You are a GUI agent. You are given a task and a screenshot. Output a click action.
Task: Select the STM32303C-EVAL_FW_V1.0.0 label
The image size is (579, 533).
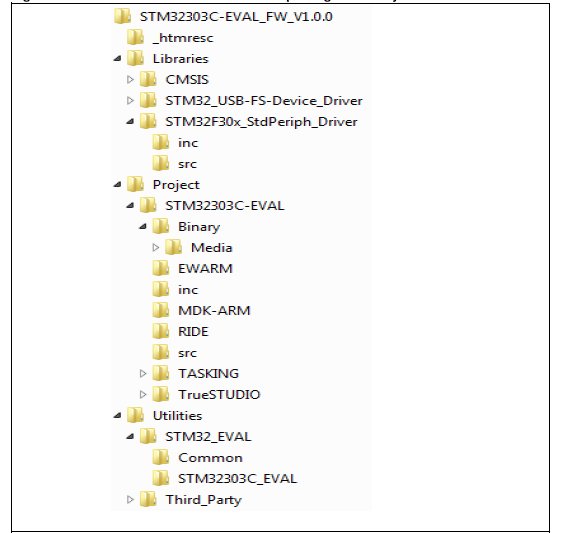236,17
